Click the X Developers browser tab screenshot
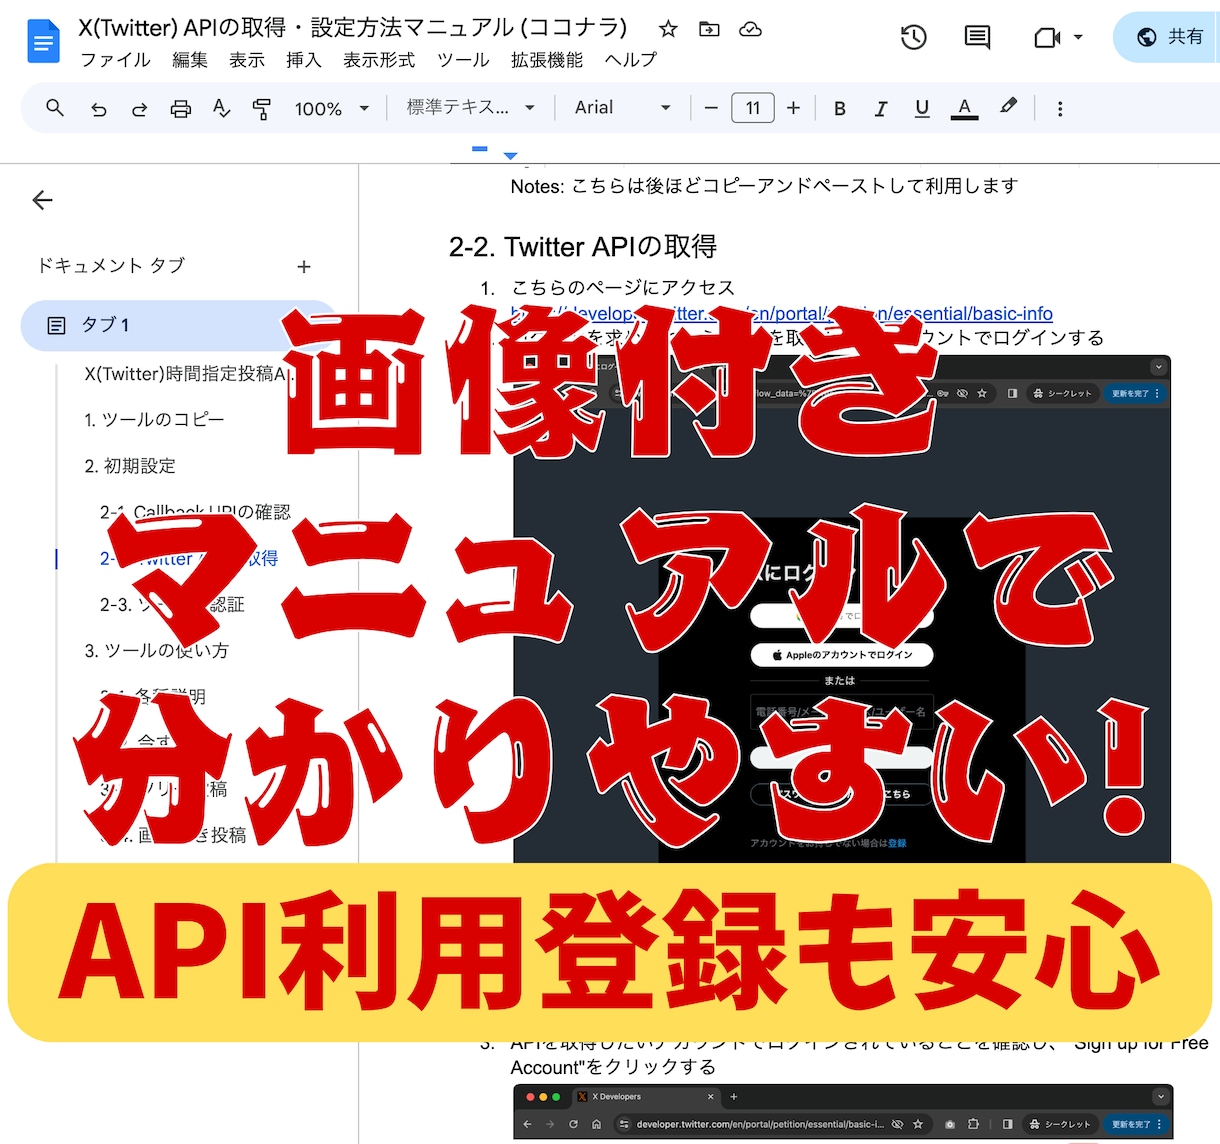The height and width of the screenshot is (1144, 1220). coord(647,1096)
